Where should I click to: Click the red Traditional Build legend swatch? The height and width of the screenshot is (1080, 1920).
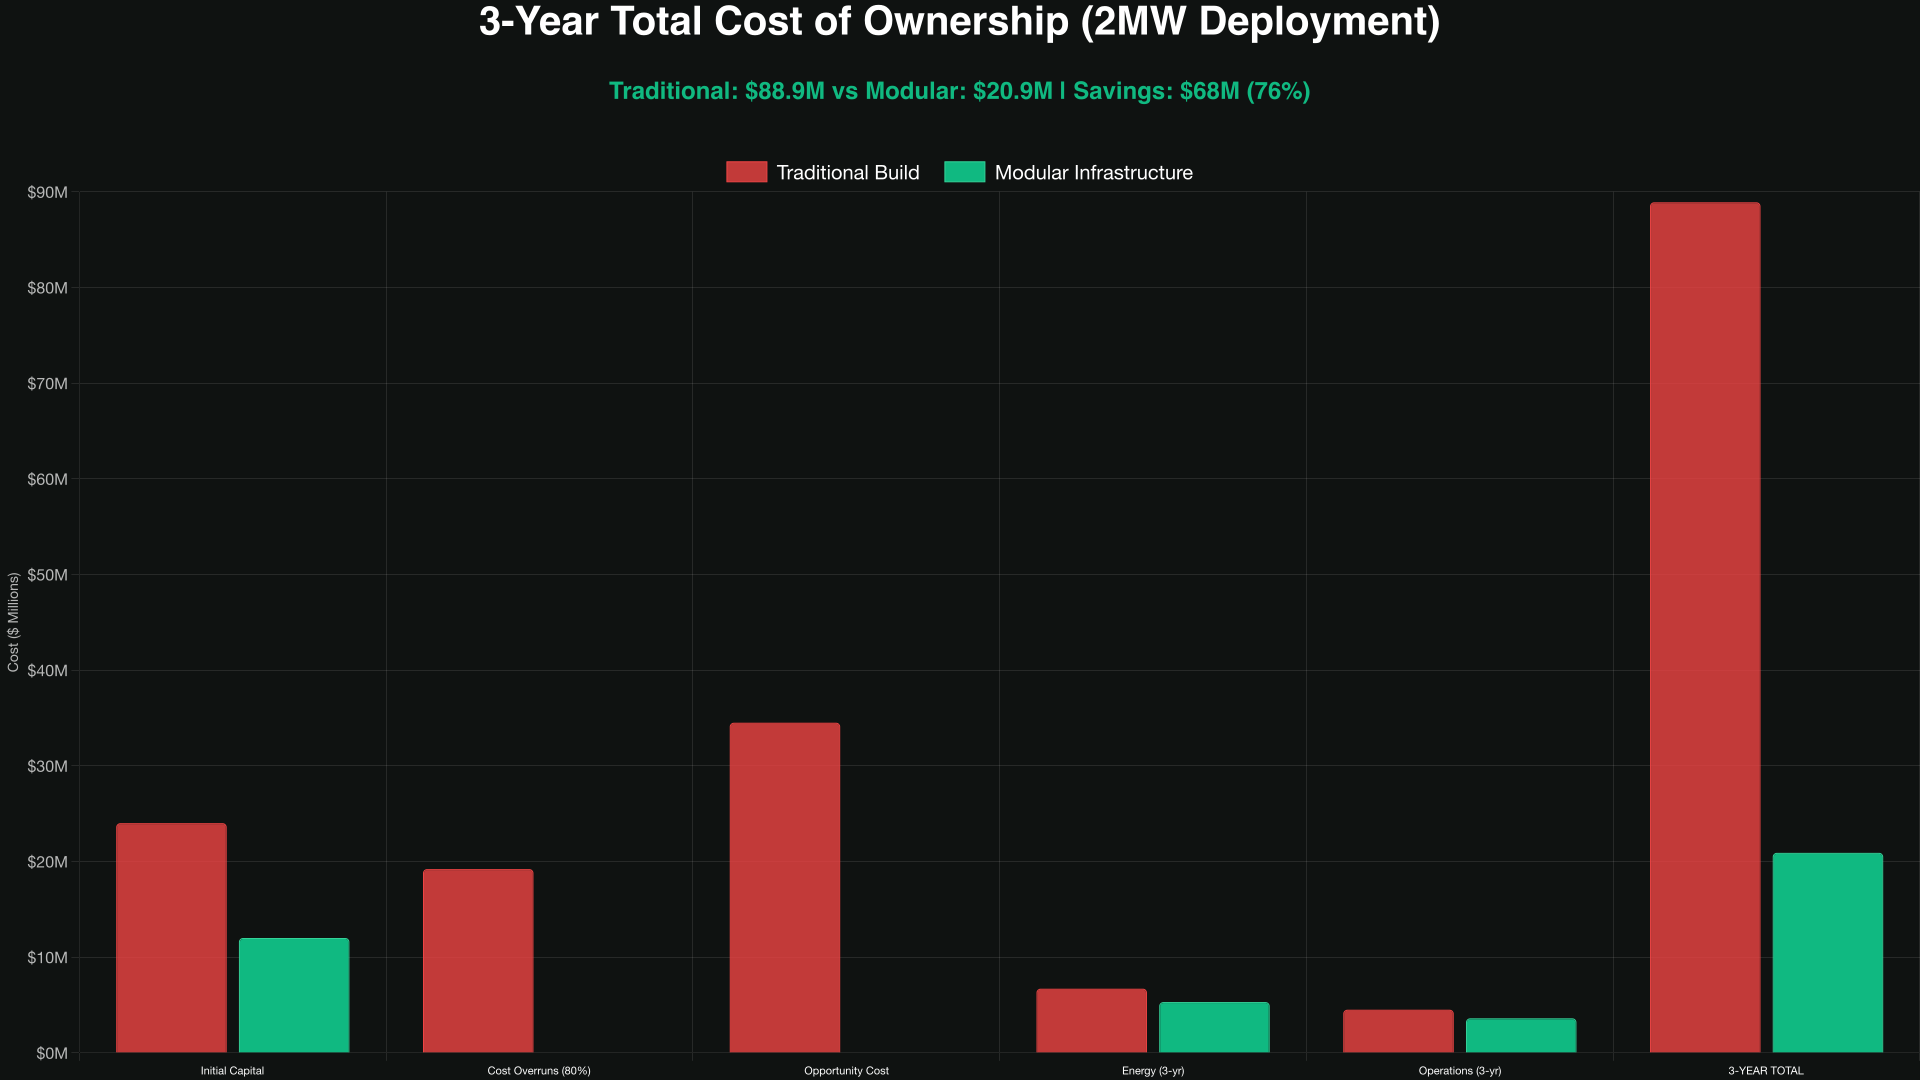pyautogui.click(x=746, y=172)
